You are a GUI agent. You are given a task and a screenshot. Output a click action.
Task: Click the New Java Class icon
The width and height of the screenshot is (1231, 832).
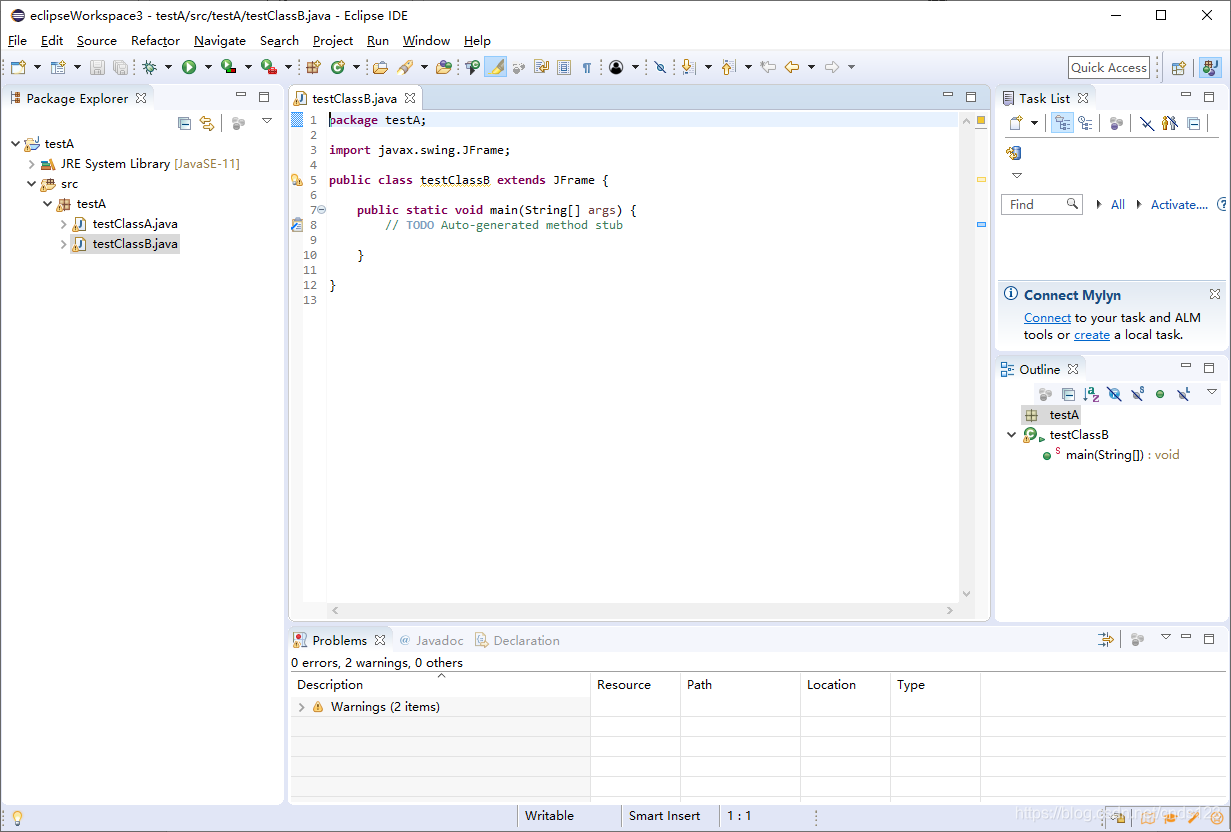pos(338,67)
